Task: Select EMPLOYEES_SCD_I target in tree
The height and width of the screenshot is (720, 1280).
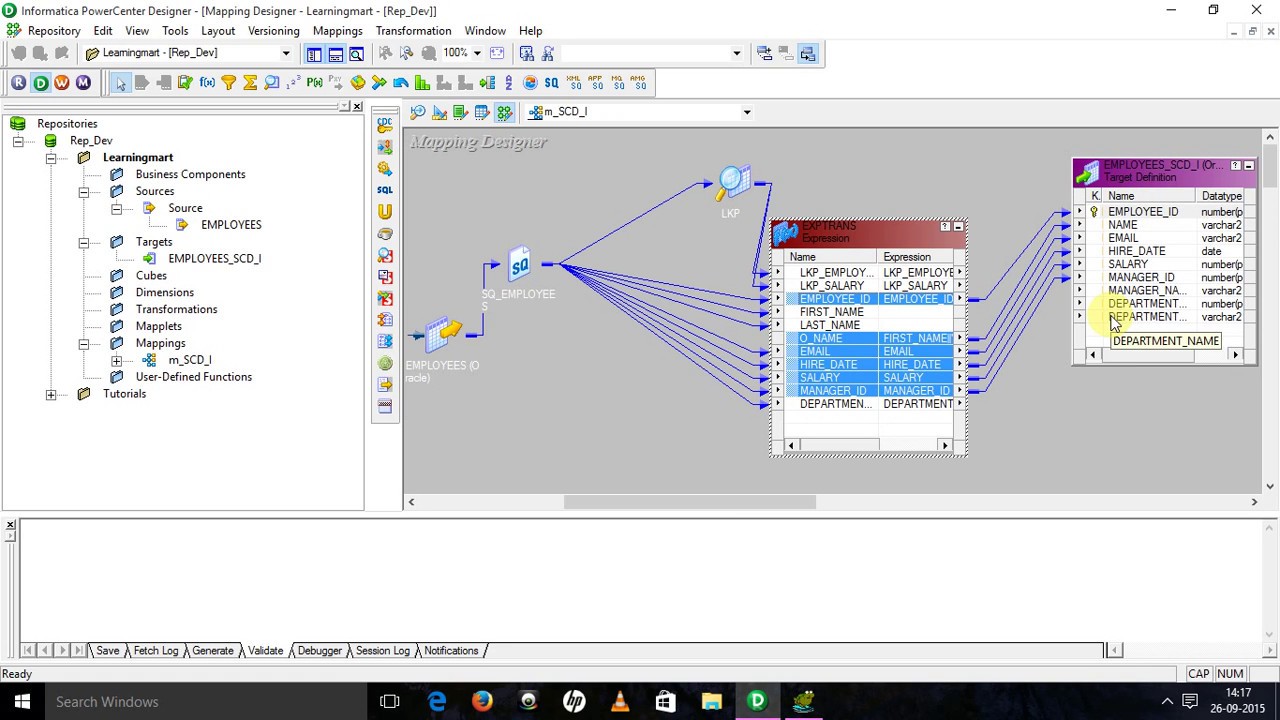Action: (214, 259)
